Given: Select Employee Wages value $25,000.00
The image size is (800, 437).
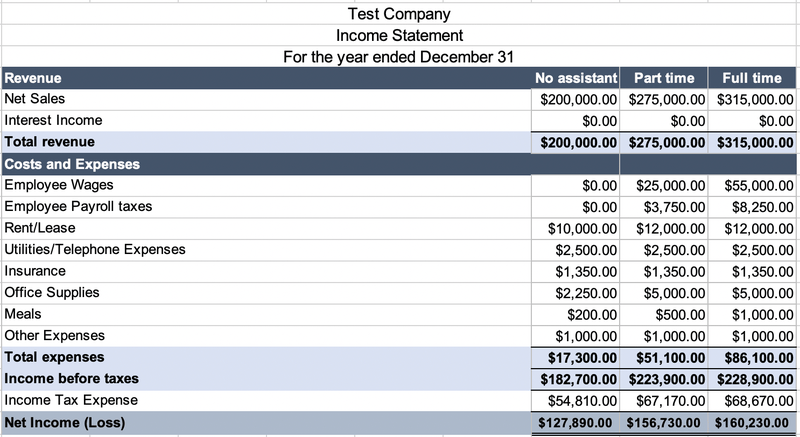Looking at the screenshot, I should point(664,186).
